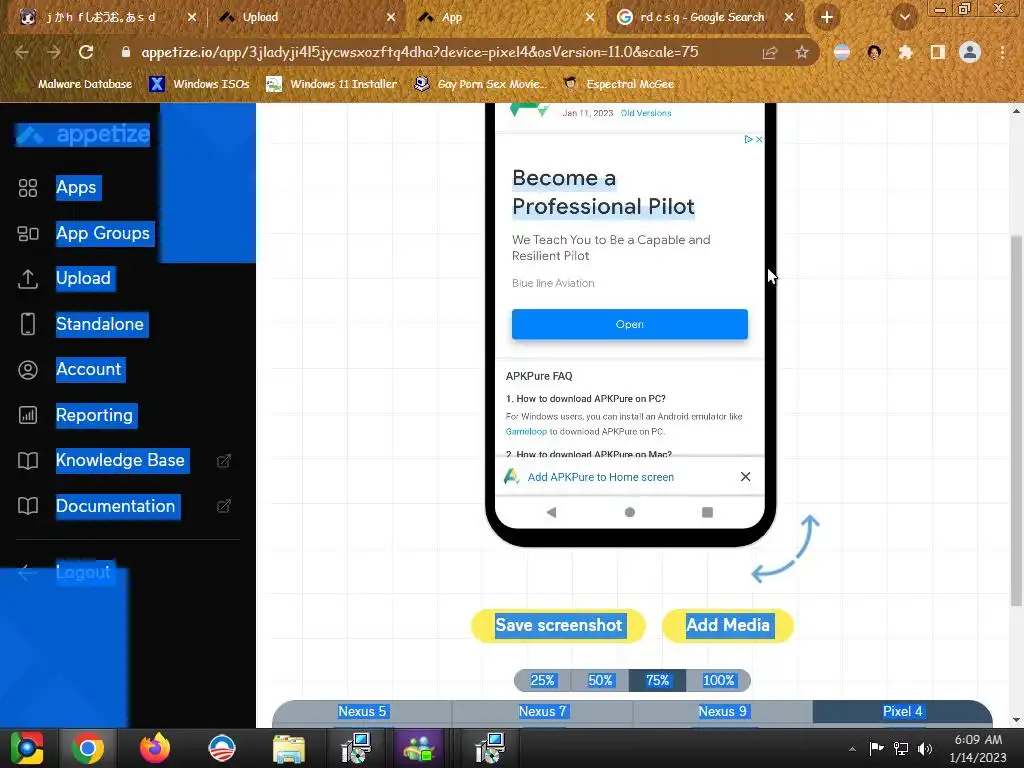Image resolution: width=1024 pixels, height=768 pixels.
Task: Click the Standalone phone icon
Action: click(27, 324)
